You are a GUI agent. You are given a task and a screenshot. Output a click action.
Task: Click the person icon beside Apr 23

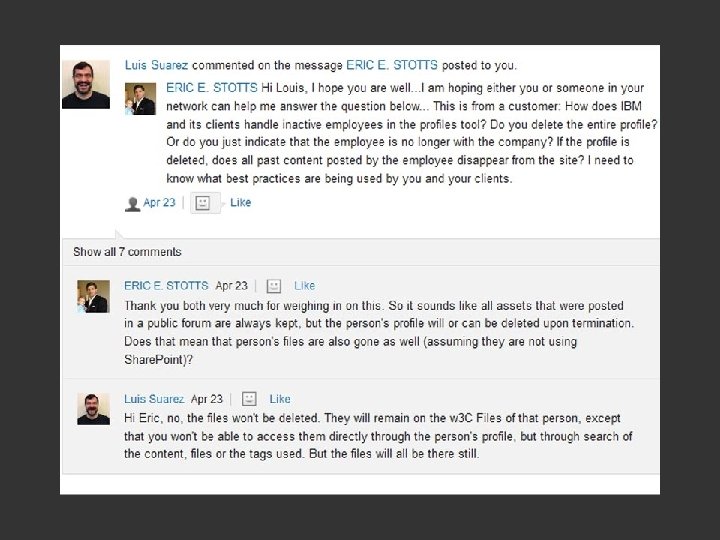(x=131, y=203)
